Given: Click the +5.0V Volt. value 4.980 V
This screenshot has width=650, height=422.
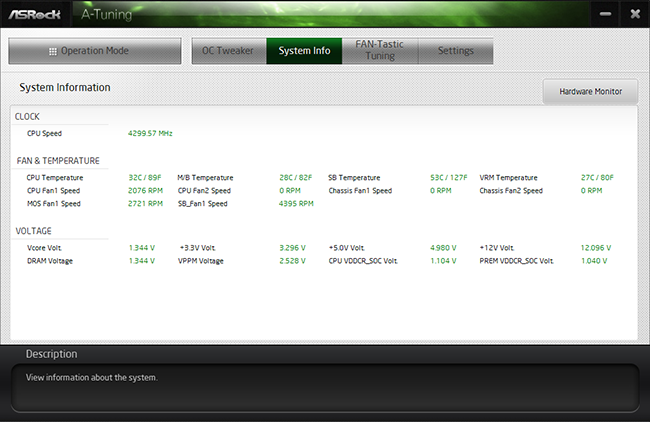Looking at the screenshot, I should pyautogui.click(x=443, y=248).
